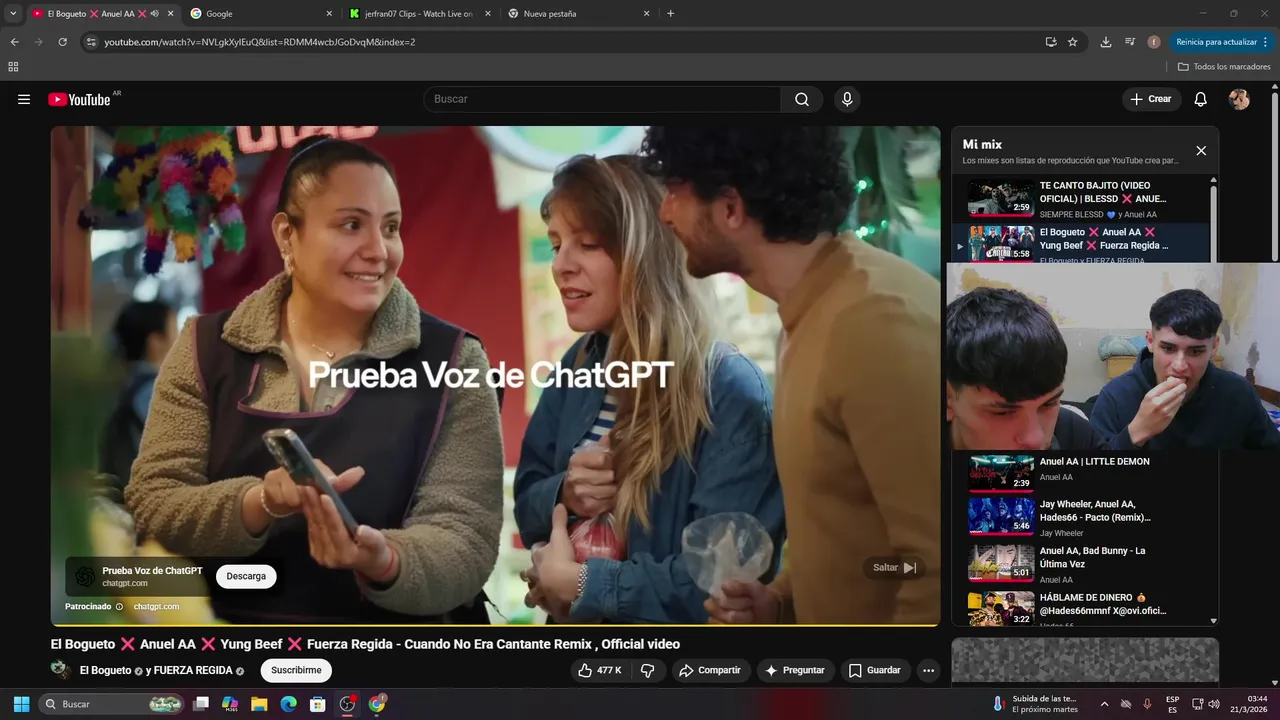Close the Mi mix playlist panel
This screenshot has width=1280, height=720.
[1201, 151]
